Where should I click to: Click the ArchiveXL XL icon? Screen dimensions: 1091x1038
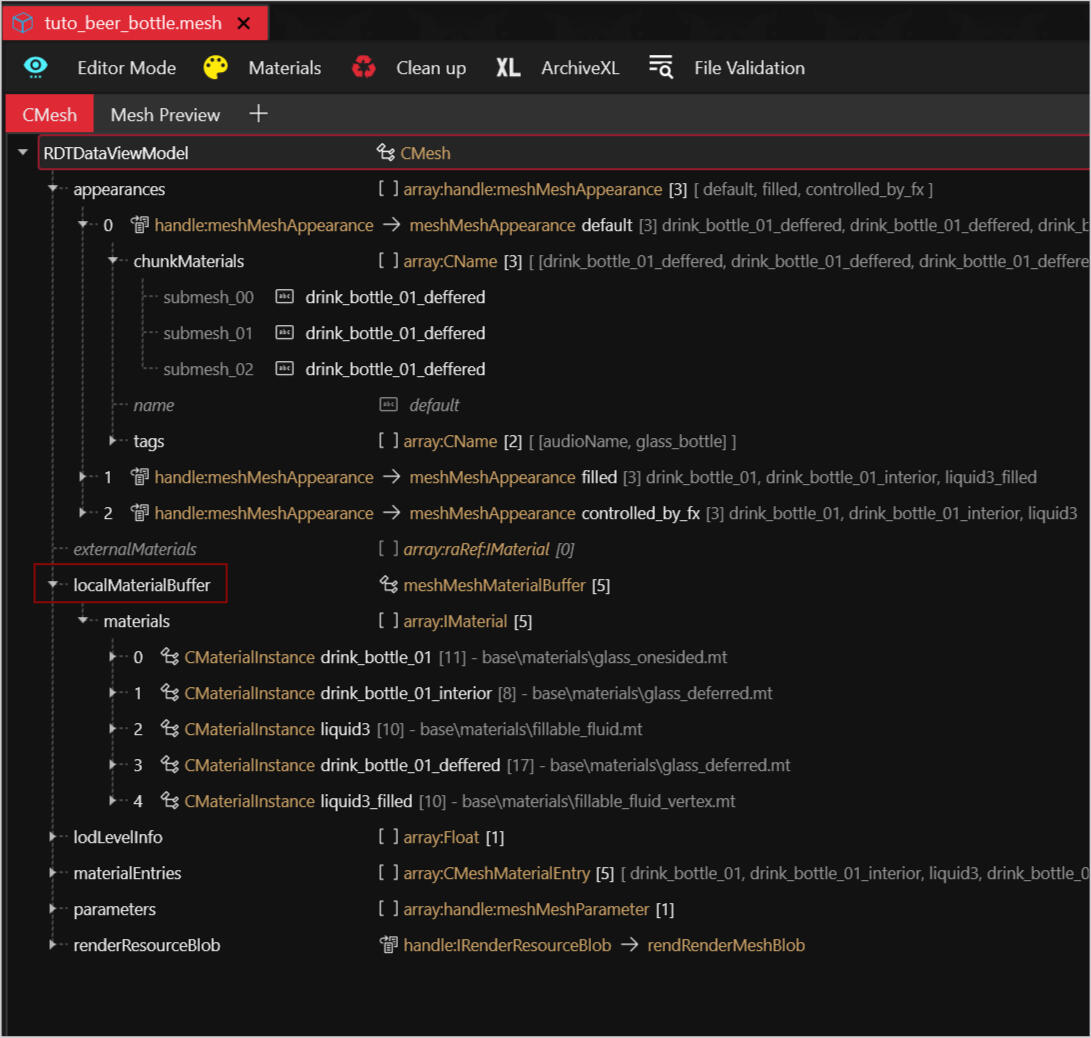508,68
